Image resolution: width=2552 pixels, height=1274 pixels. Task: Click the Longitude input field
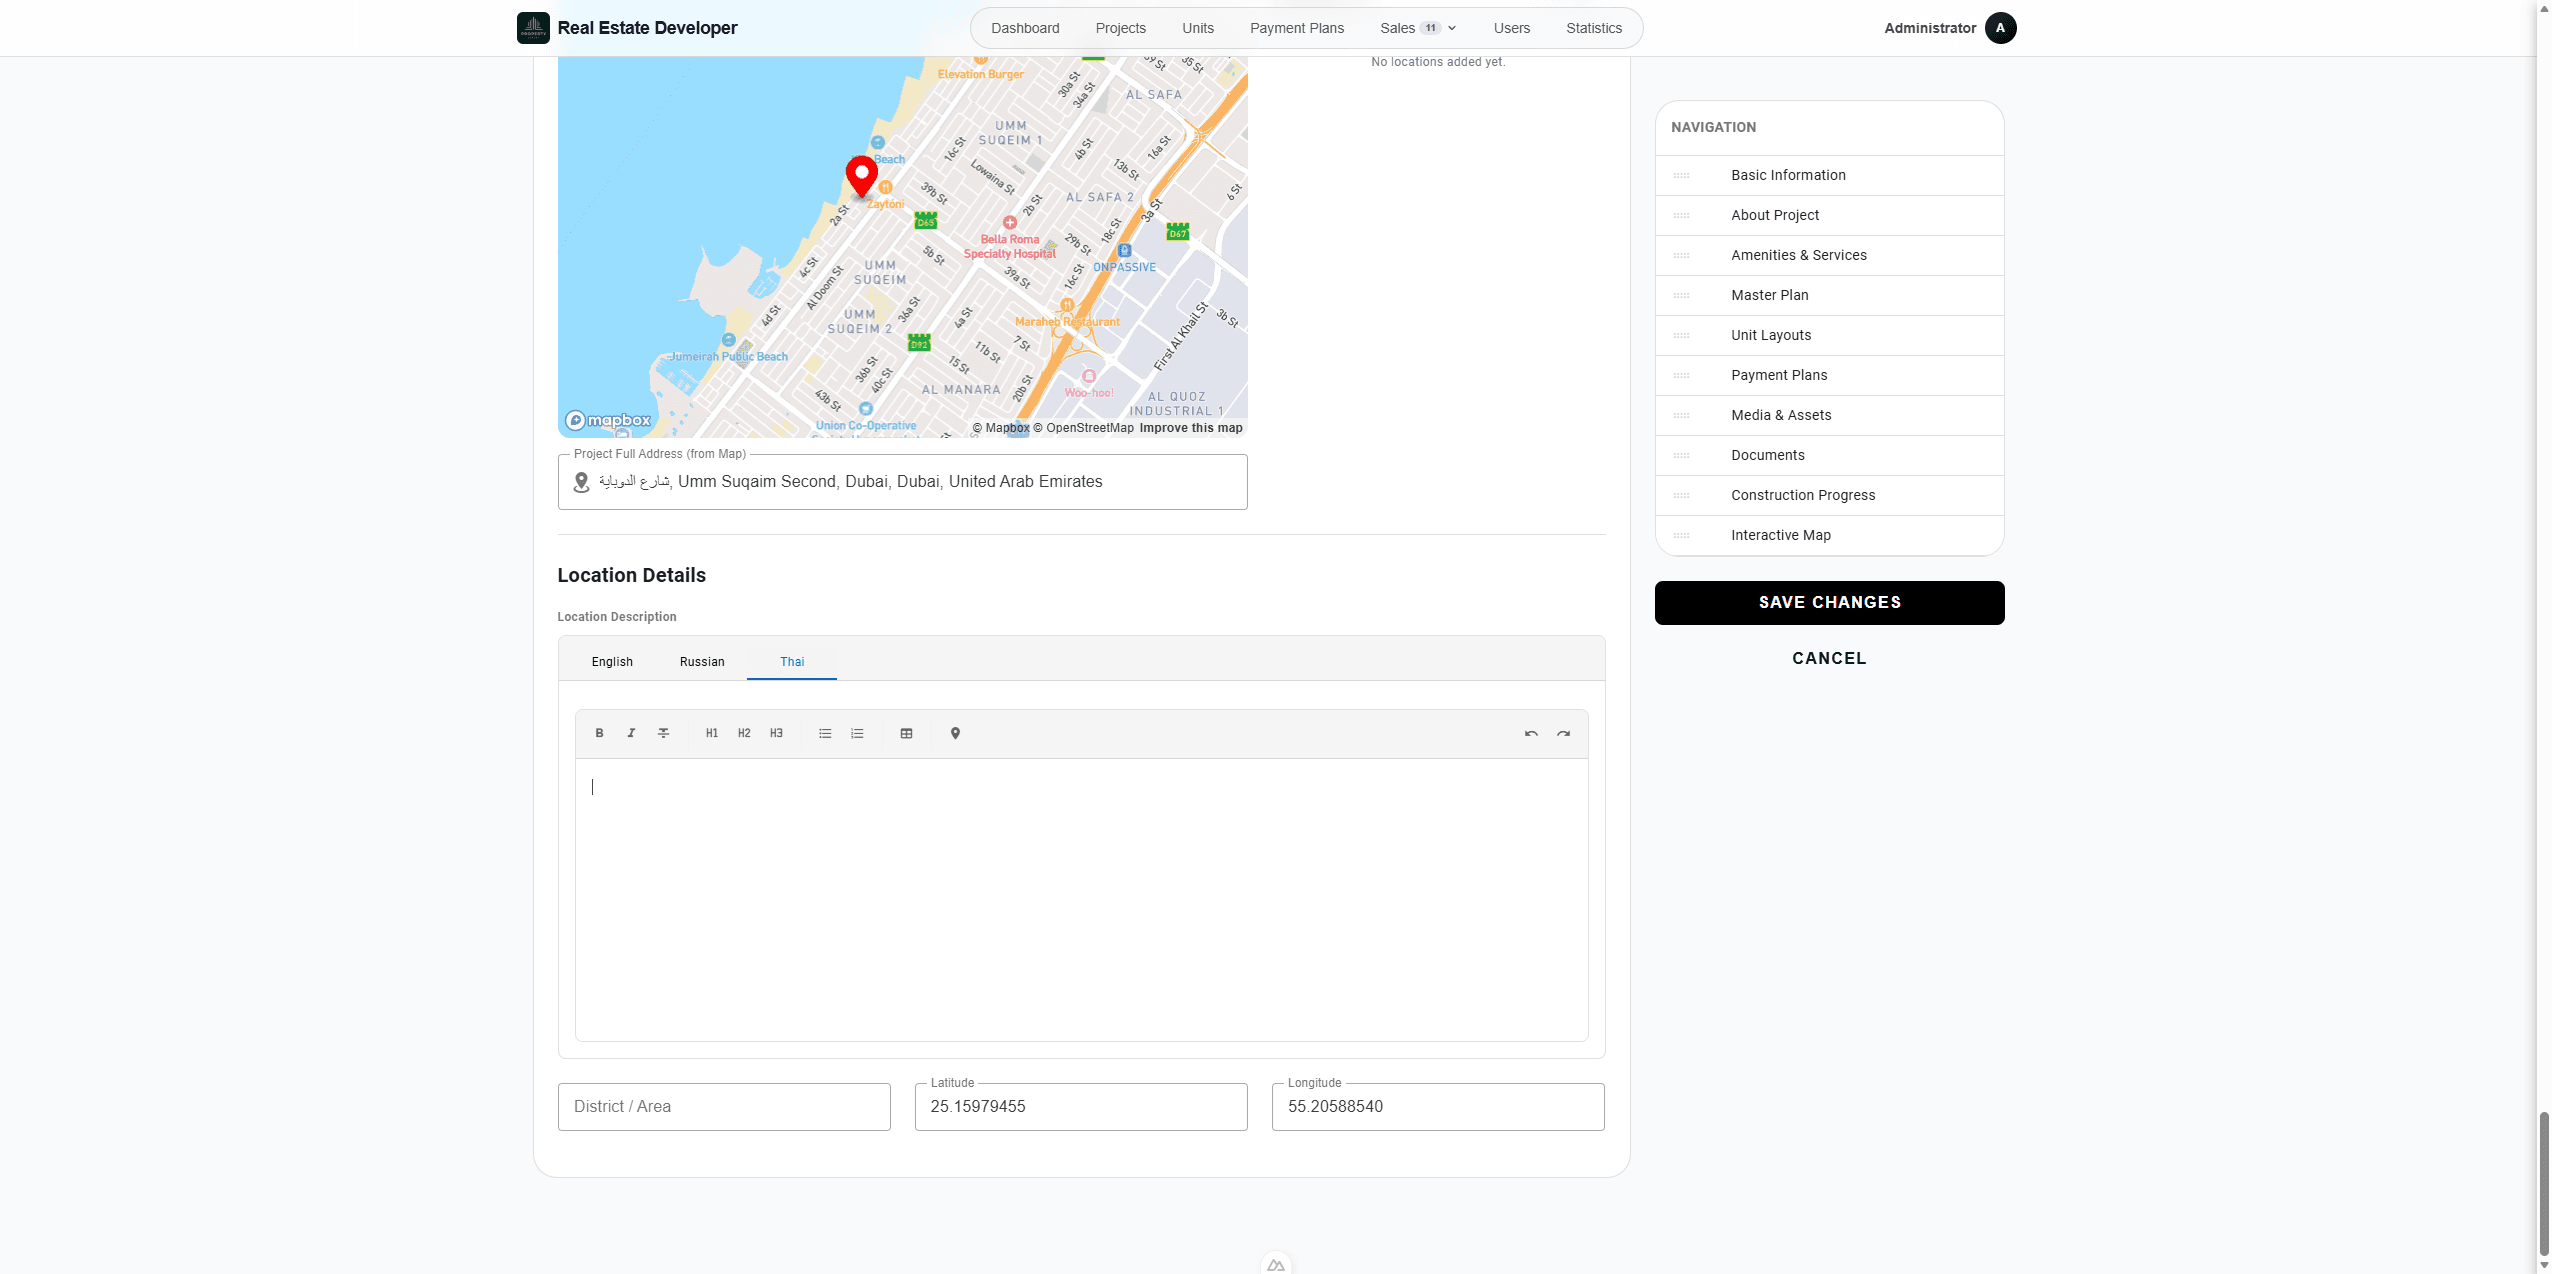click(x=1438, y=1107)
